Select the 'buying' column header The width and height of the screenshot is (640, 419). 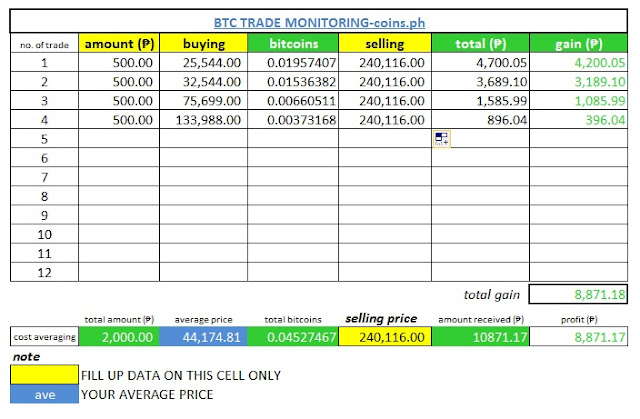(x=204, y=43)
